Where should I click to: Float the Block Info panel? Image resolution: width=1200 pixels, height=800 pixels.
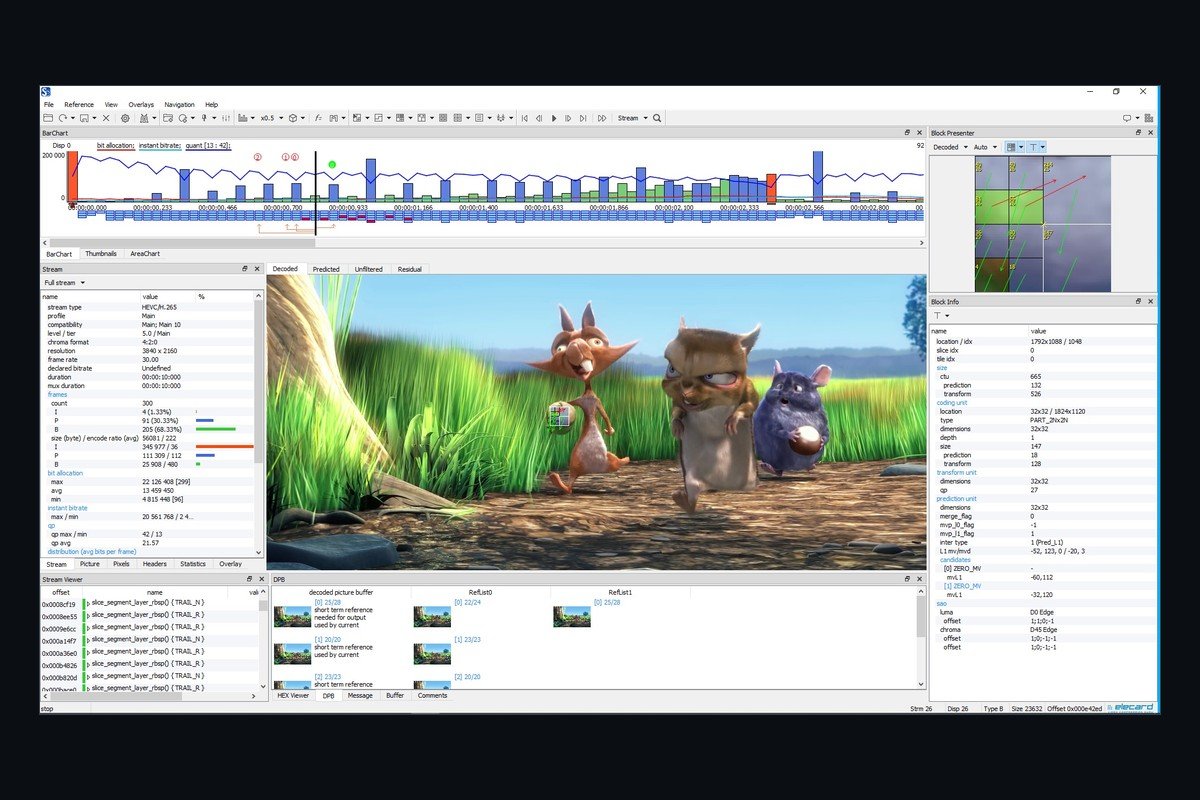pos(1138,301)
